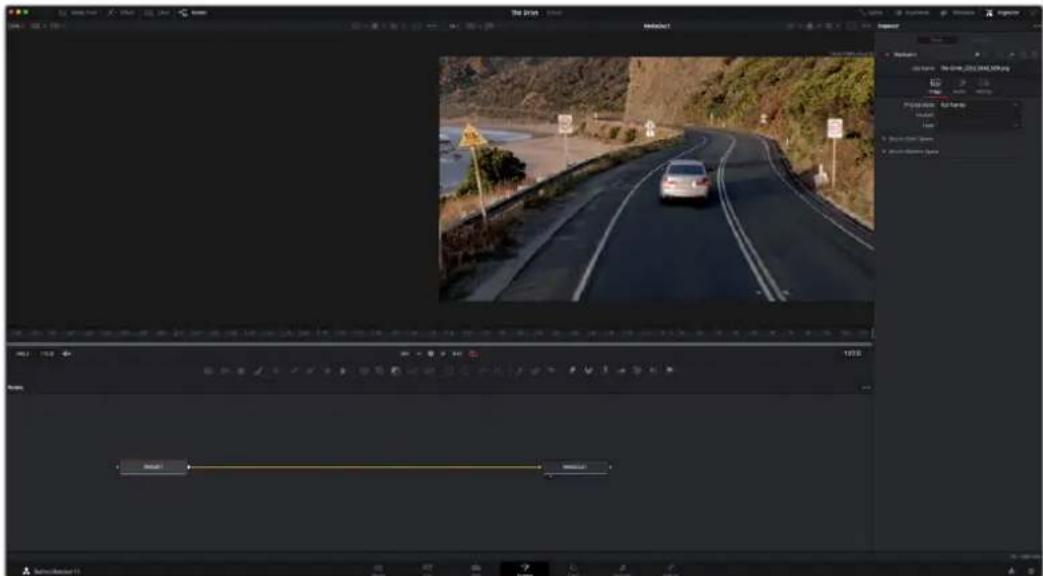Open the Deliver page
This screenshot has height=576, width=1043.
670,569
